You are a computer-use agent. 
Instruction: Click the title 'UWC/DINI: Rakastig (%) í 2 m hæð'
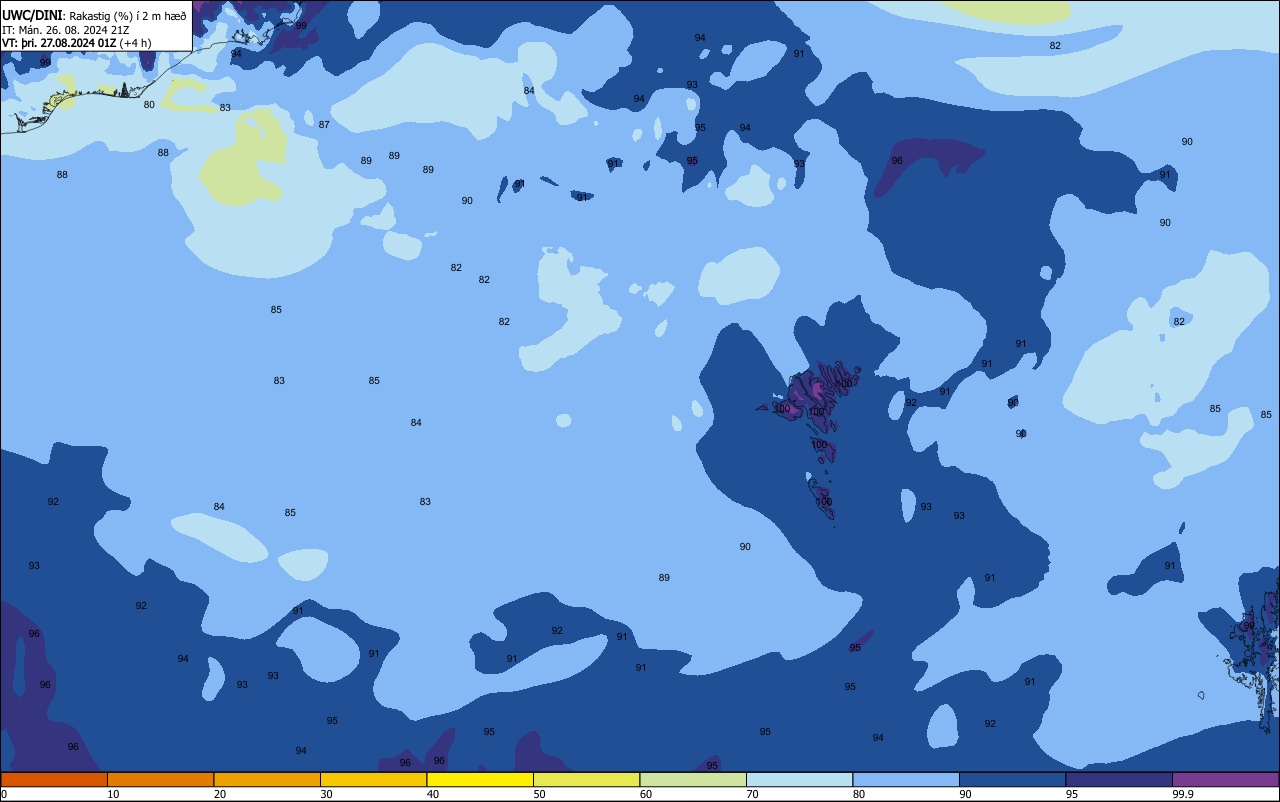pyautogui.click(x=94, y=16)
